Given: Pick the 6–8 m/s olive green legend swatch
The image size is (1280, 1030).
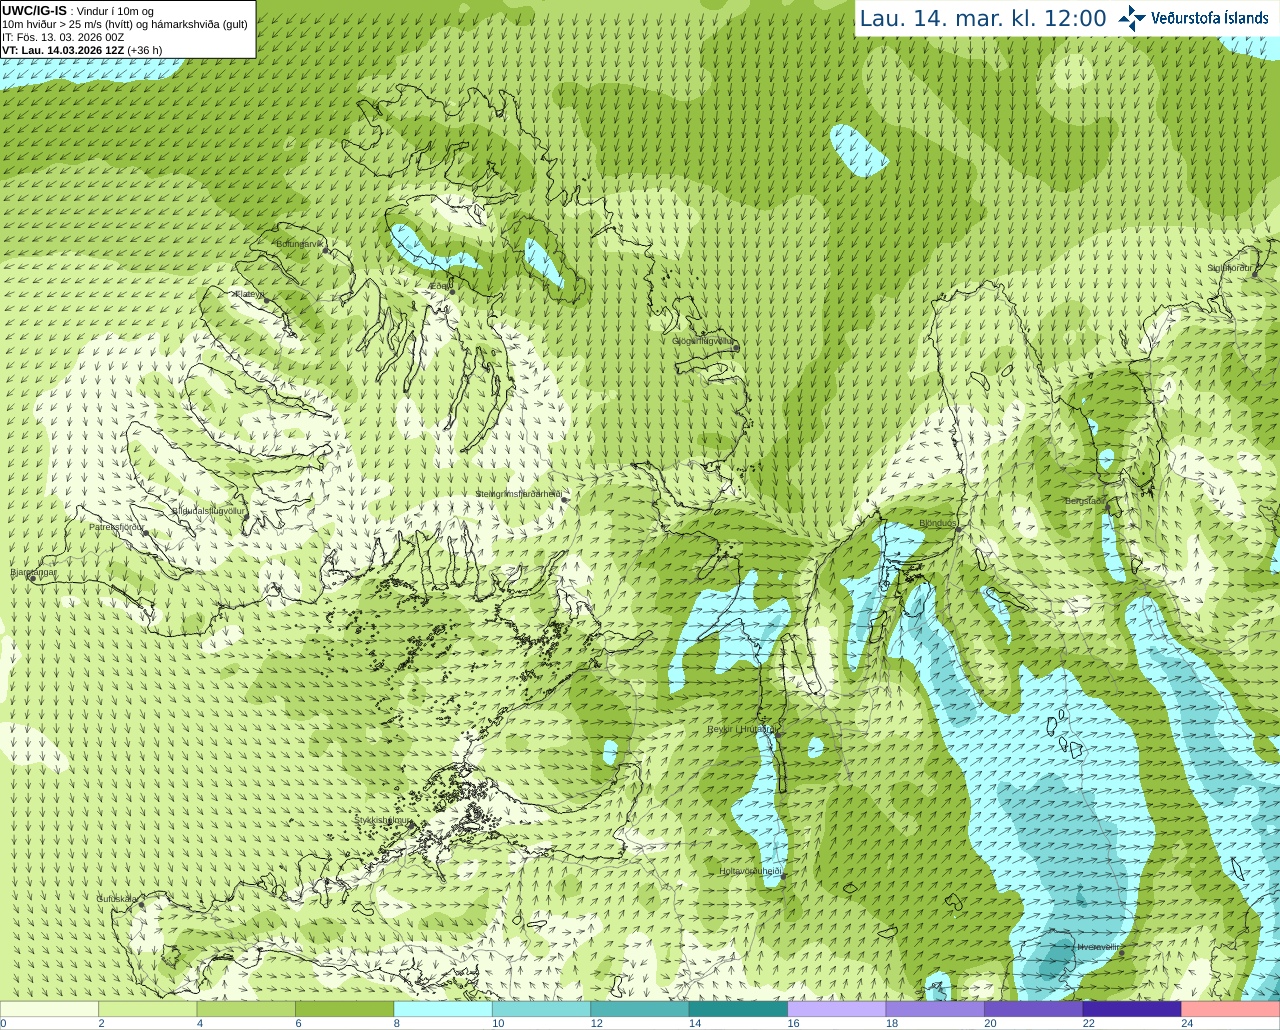Looking at the screenshot, I should click(345, 1009).
